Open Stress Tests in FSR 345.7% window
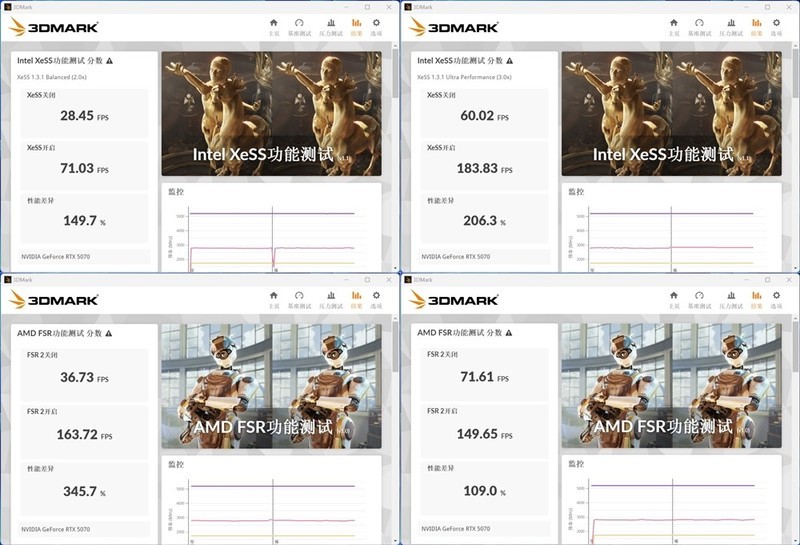Viewport: 800px width, 545px height. click(x=331, y=295)
